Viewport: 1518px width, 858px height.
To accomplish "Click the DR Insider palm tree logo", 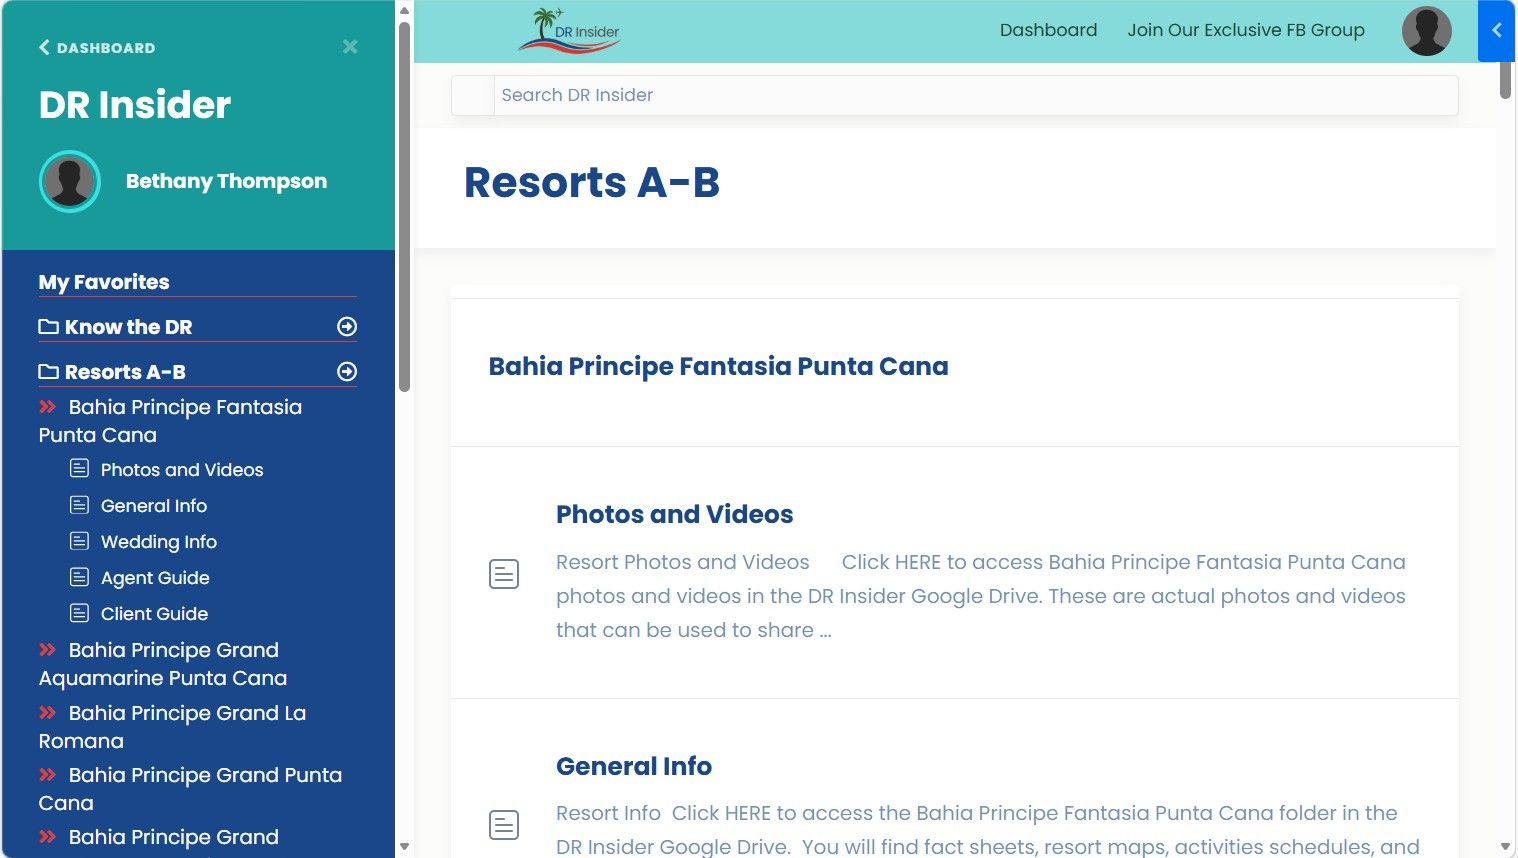I will (x=569, y=30).
